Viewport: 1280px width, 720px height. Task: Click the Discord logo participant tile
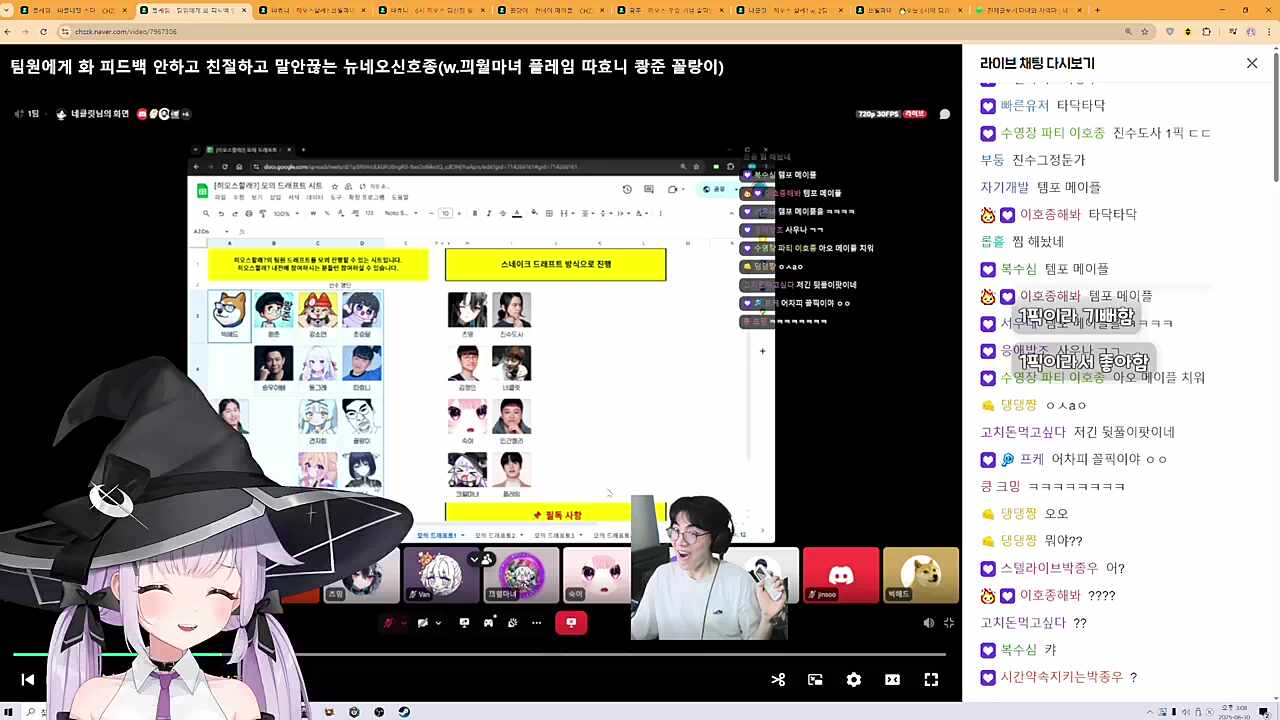pos(841,575)
